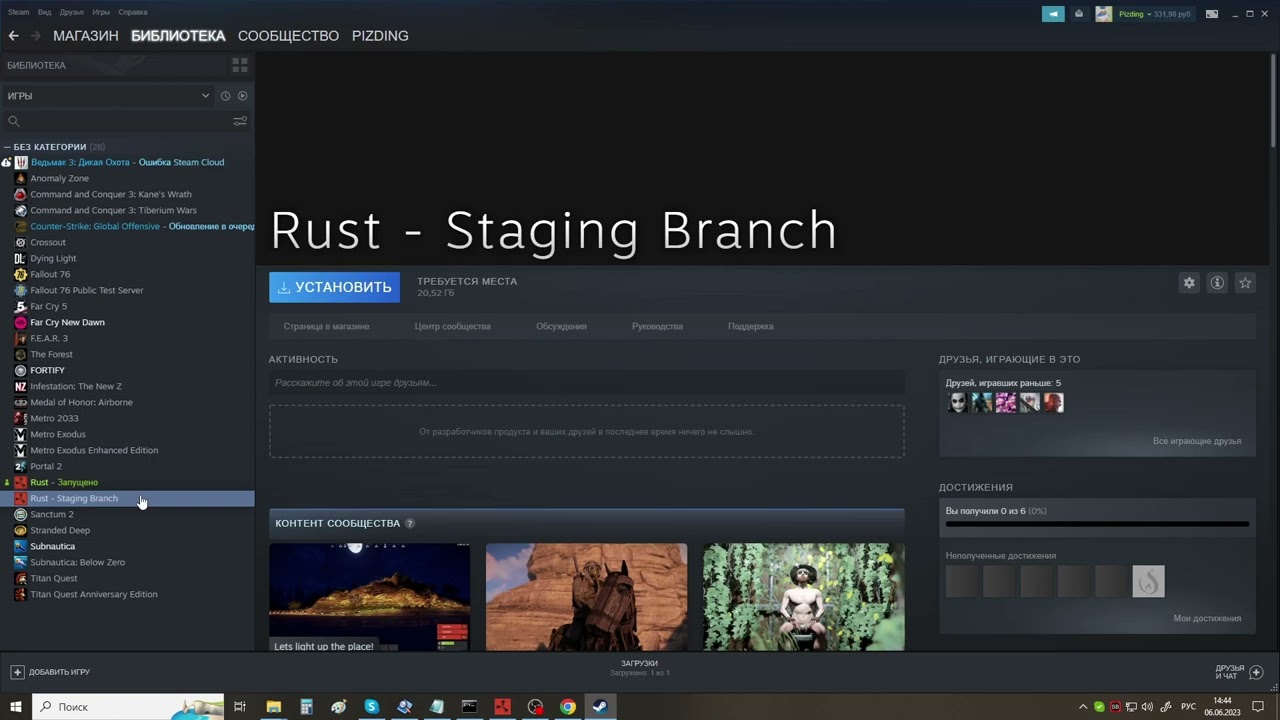Open Страница в магазине link

tap(326, 326)
